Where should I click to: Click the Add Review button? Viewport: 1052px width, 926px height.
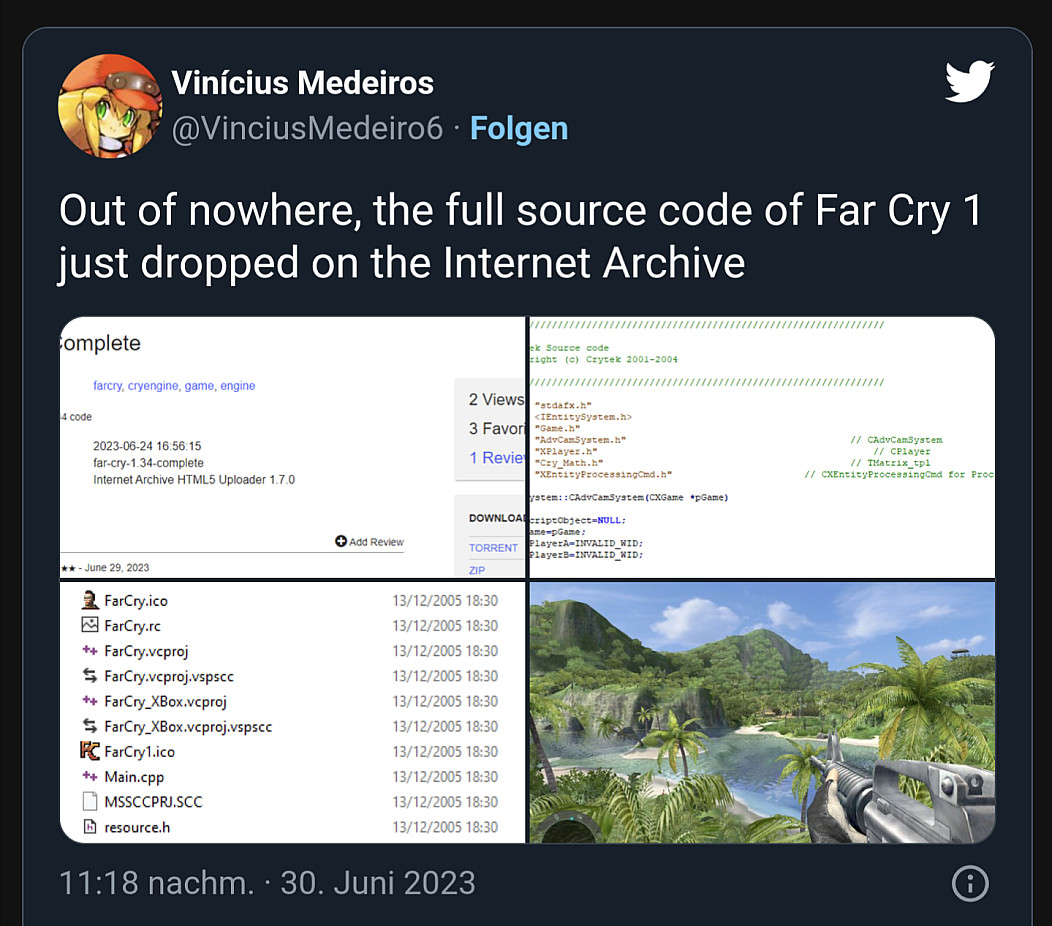click(370, 542)
